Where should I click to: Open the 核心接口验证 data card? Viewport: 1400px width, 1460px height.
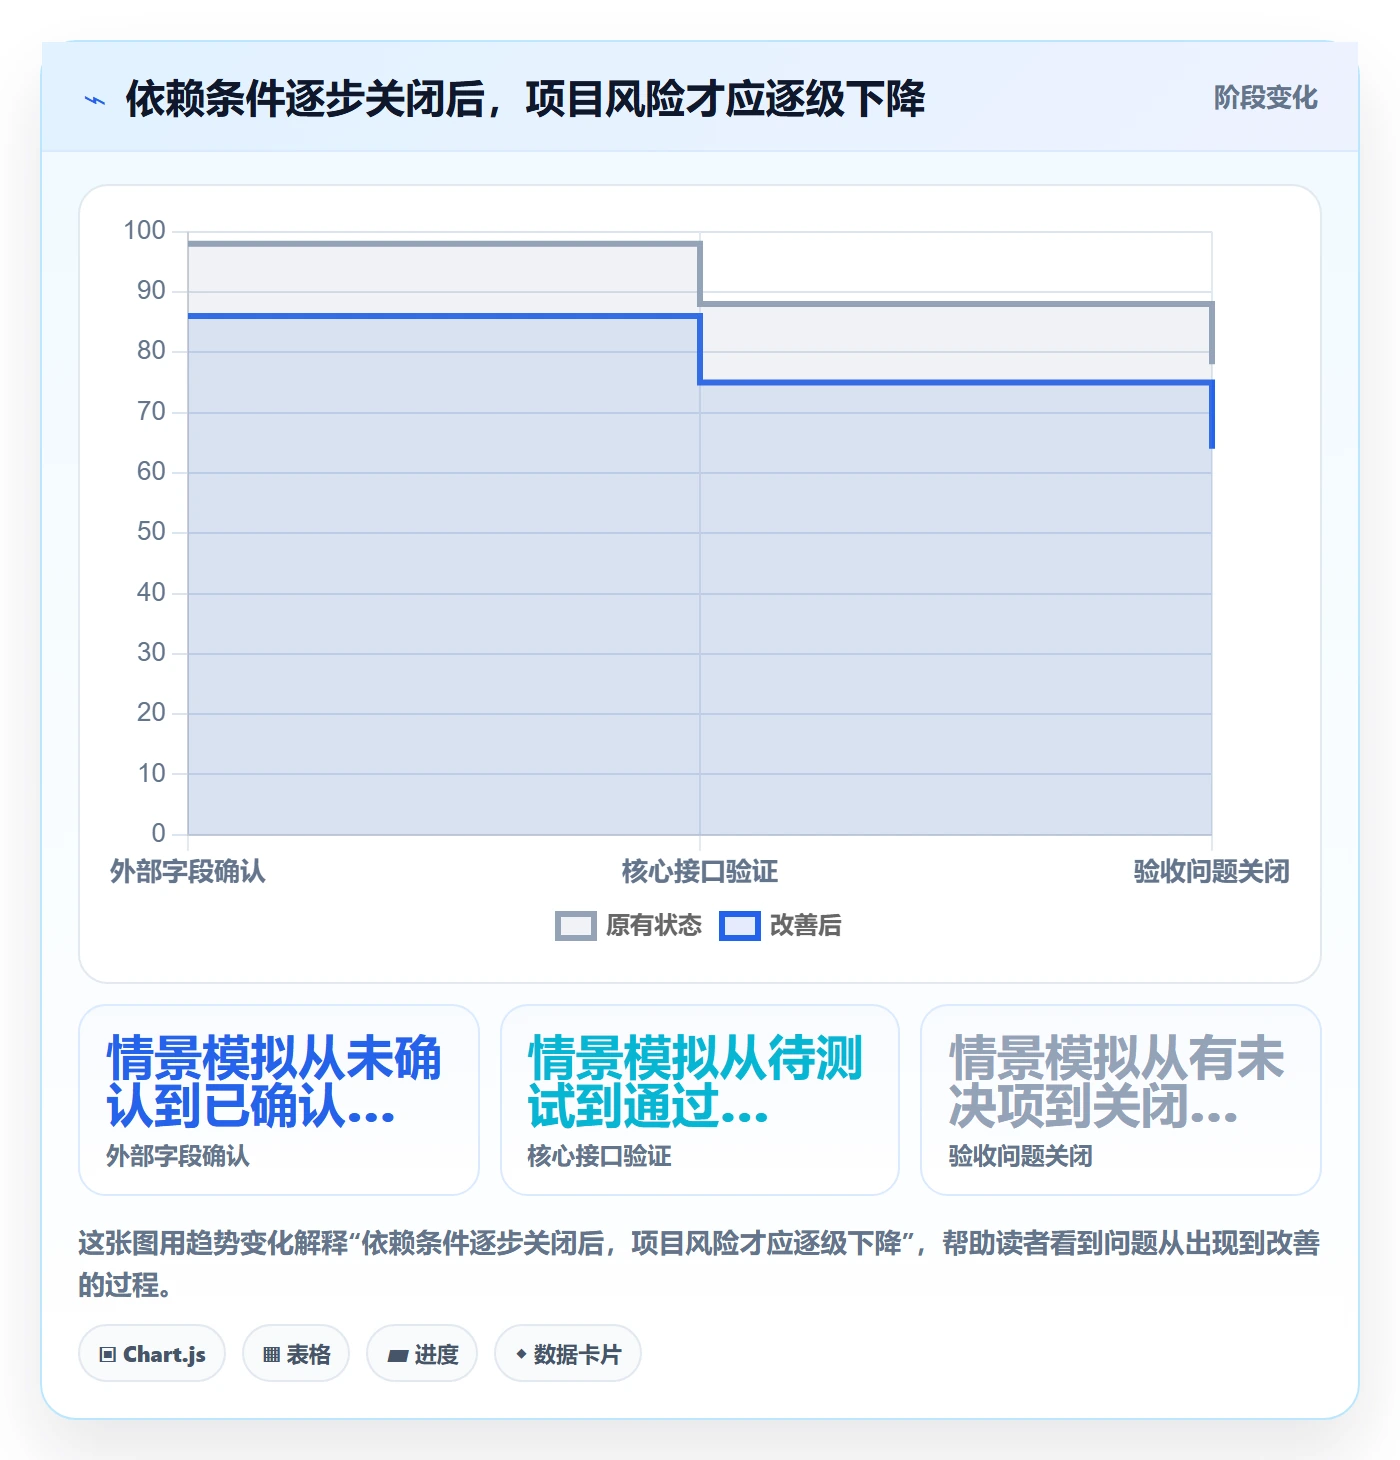click(700, 1100)
